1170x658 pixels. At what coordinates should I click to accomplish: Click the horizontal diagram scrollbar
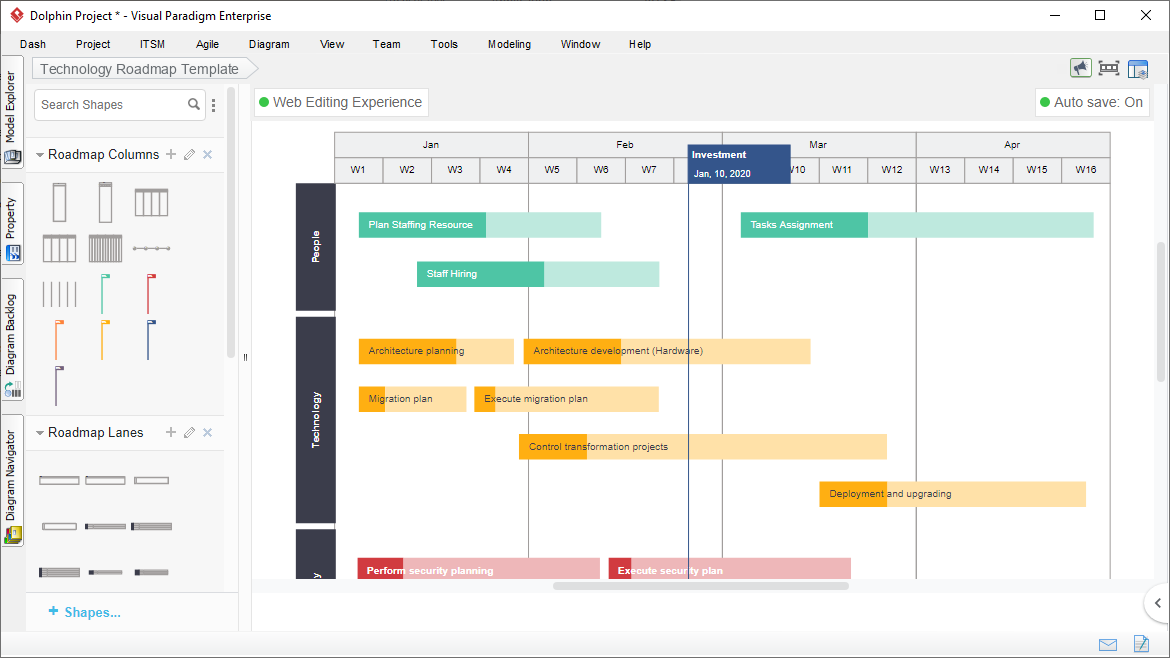pyautogui.click(x=701, y=586)
